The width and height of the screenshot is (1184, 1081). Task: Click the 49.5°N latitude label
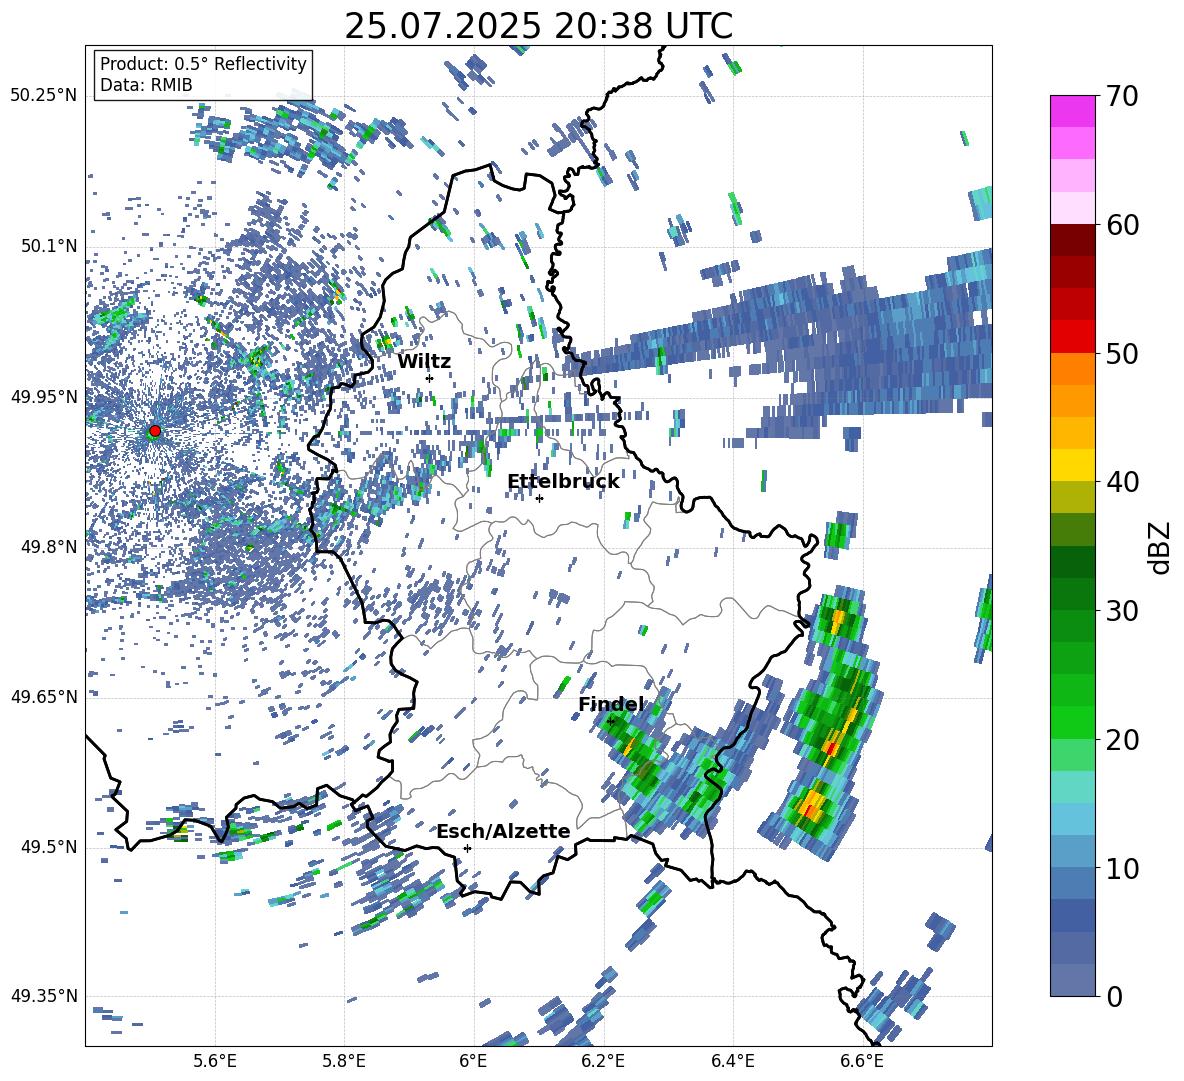coord(49,847)
